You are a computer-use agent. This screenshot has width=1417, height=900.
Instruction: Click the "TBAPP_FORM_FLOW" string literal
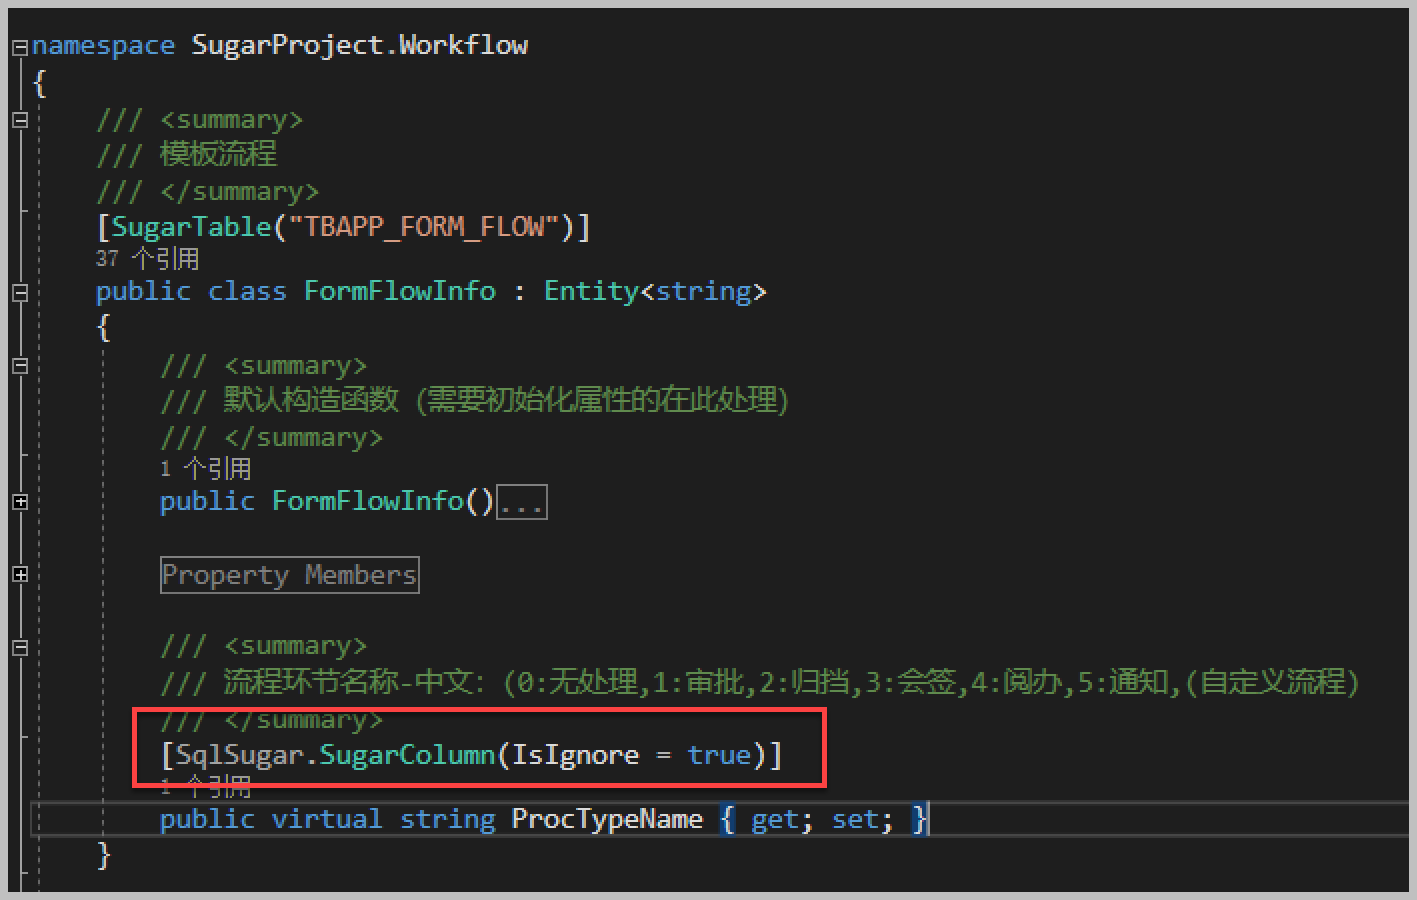point(424,227)
